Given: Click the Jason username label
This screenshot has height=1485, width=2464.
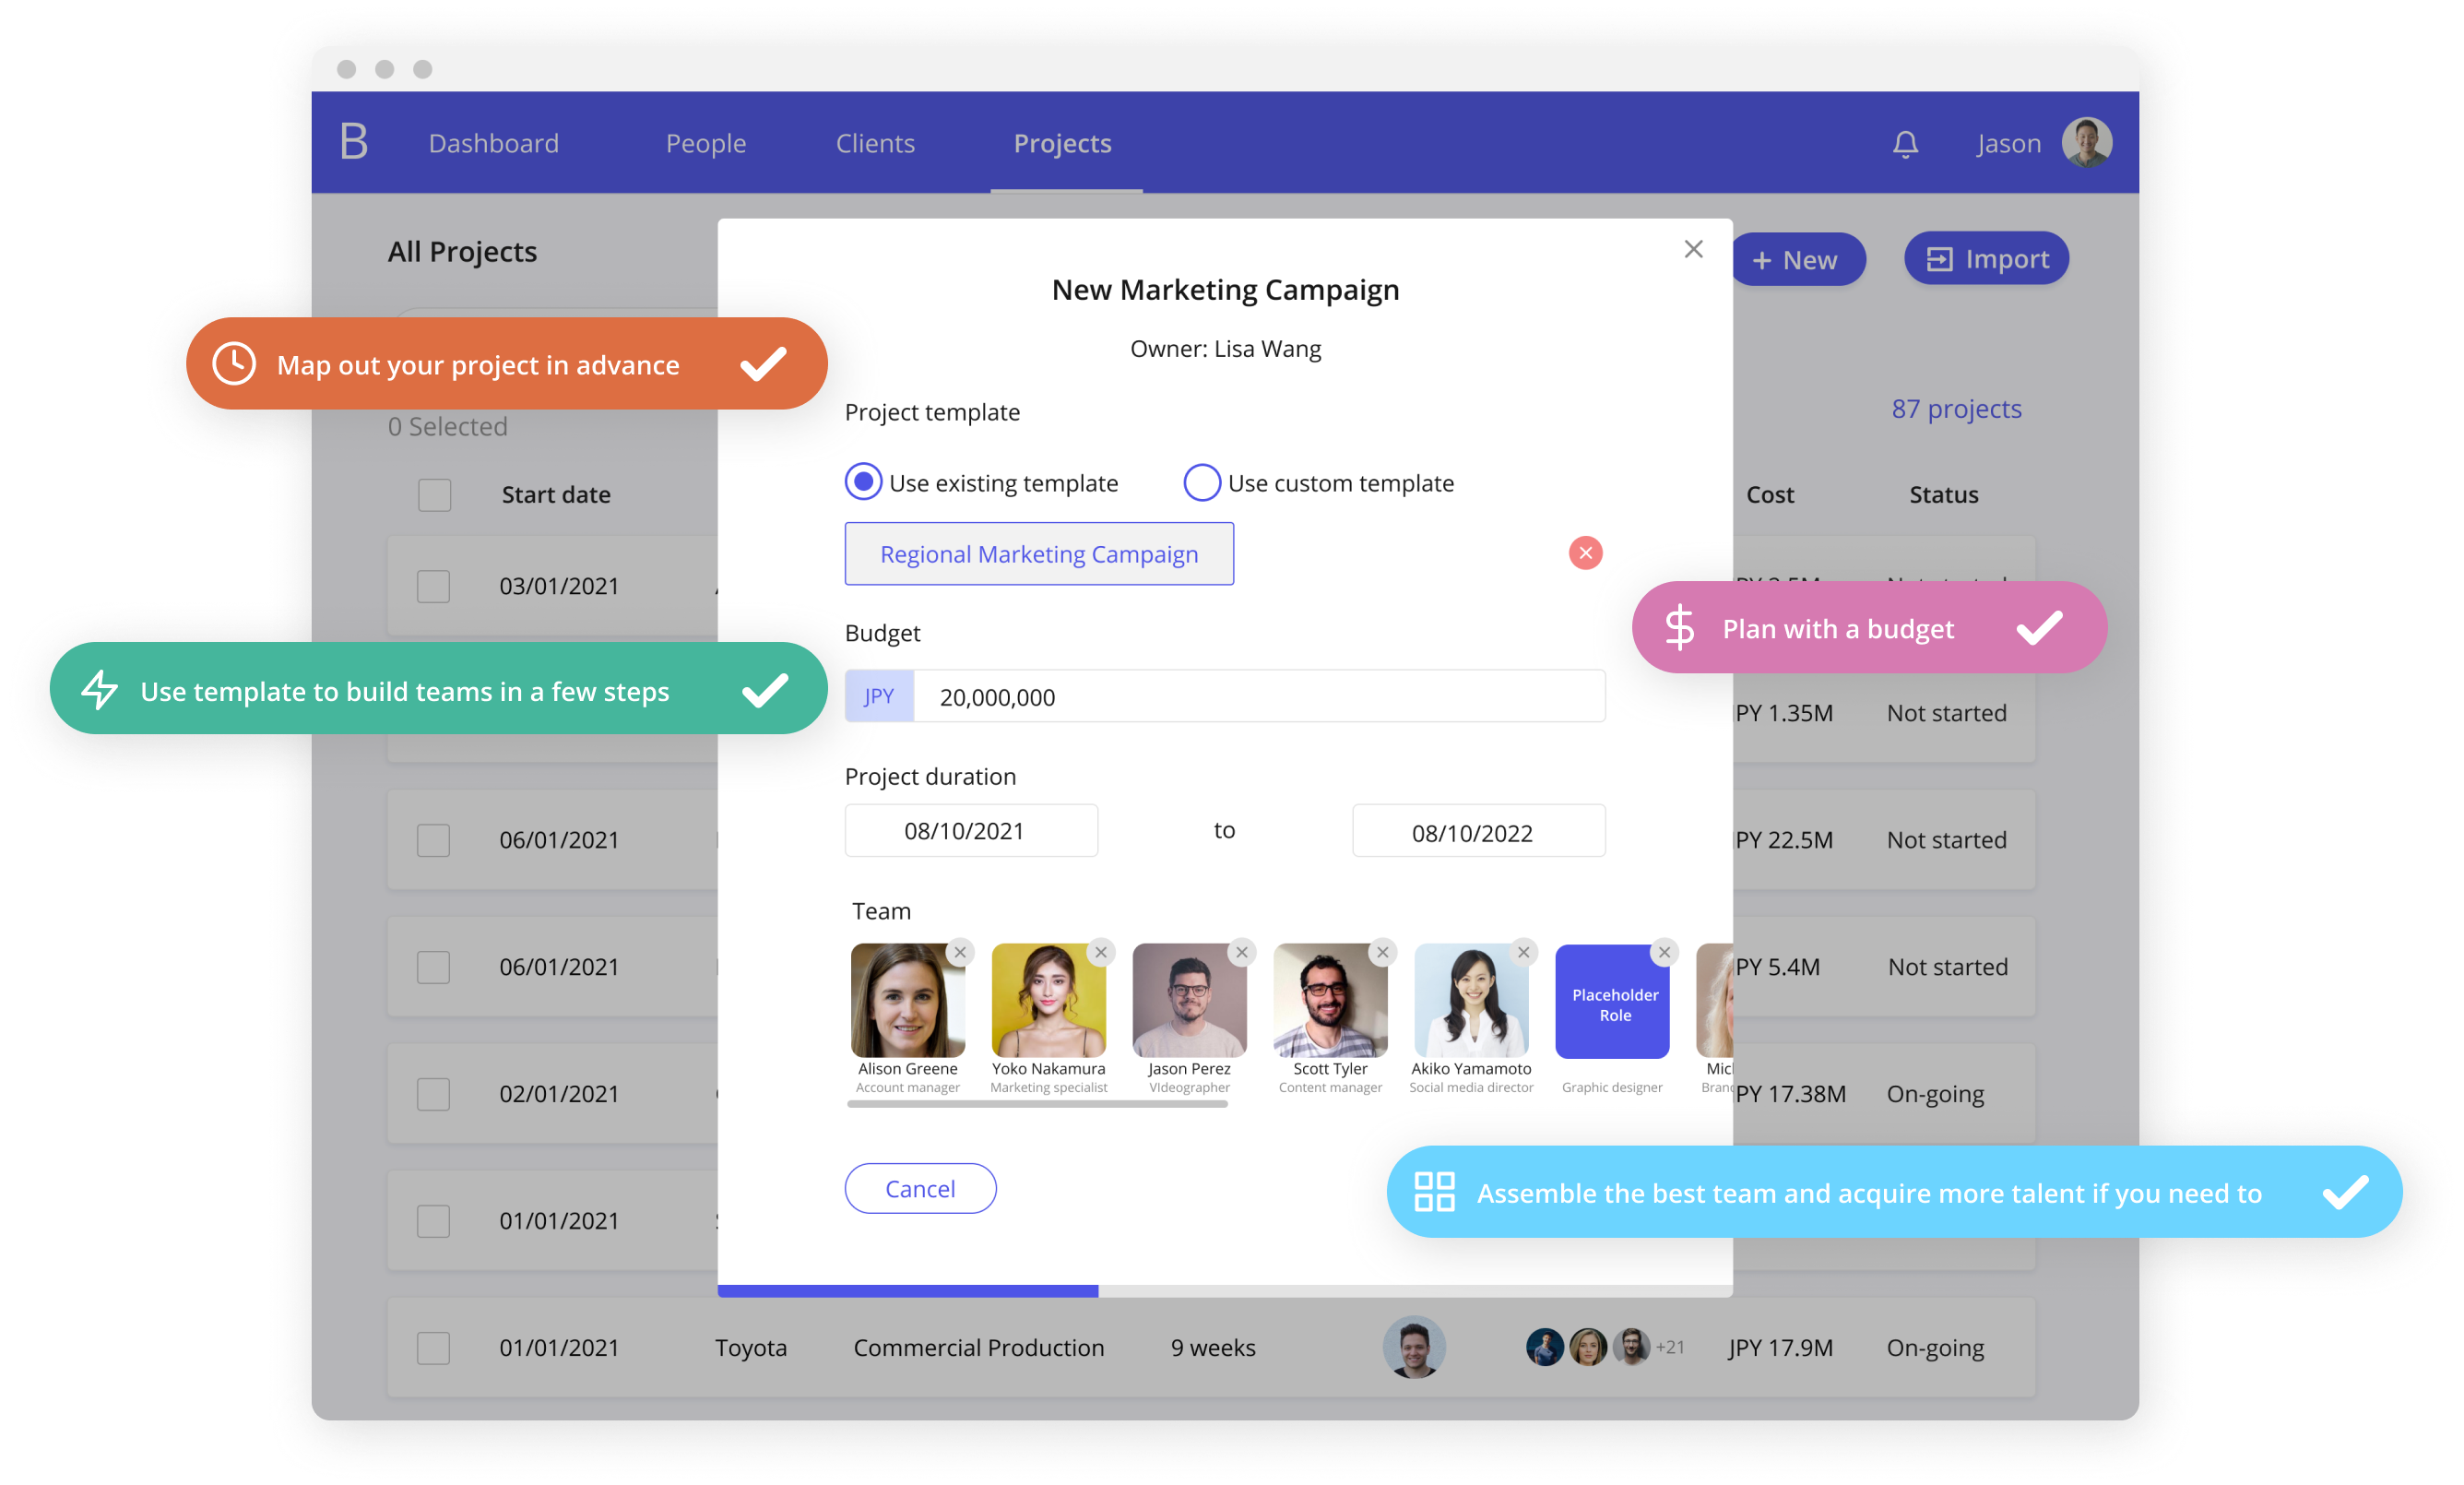Looking at the screenshot, I should [x=2008, y=143].
